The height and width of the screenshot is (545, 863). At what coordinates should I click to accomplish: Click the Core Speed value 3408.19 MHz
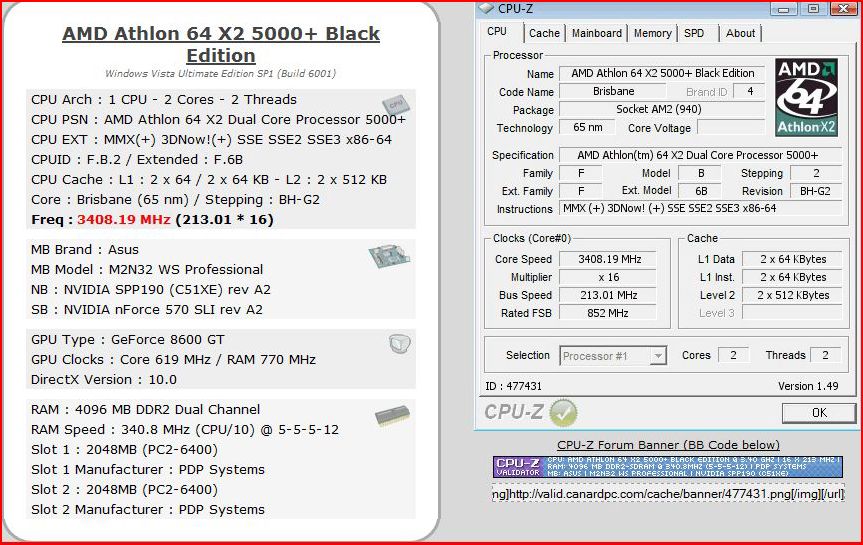coord(609,259)
